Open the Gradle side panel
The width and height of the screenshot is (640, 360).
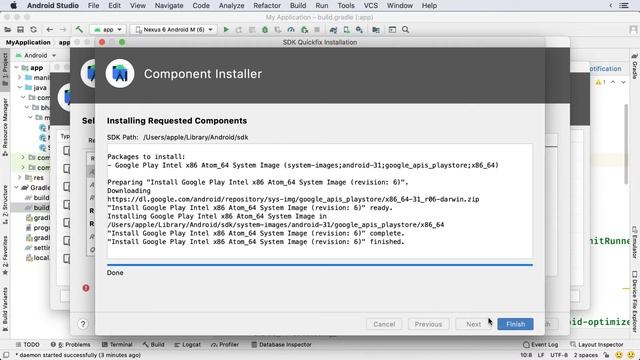(x=635, y=66)
